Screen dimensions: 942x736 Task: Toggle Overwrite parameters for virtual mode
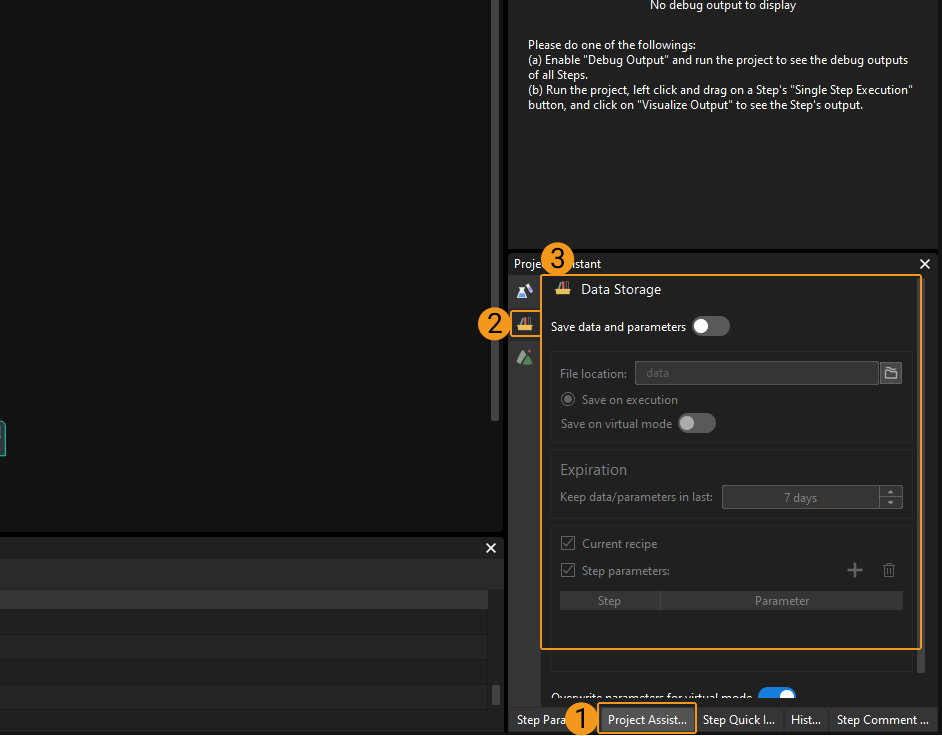(777, 695)
